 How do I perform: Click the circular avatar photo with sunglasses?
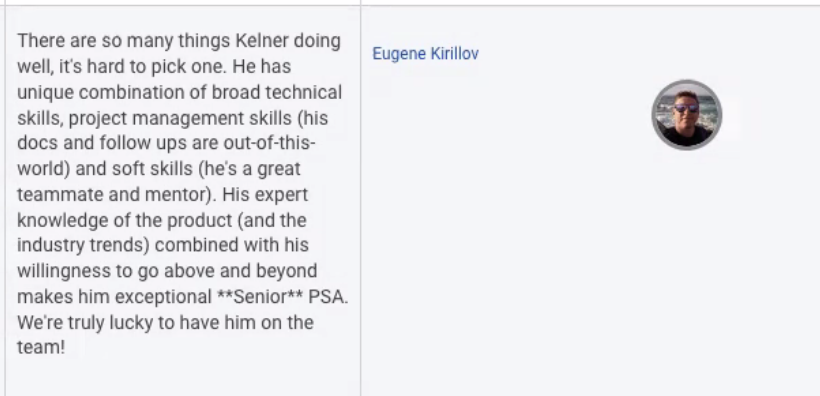pos(687,115)
